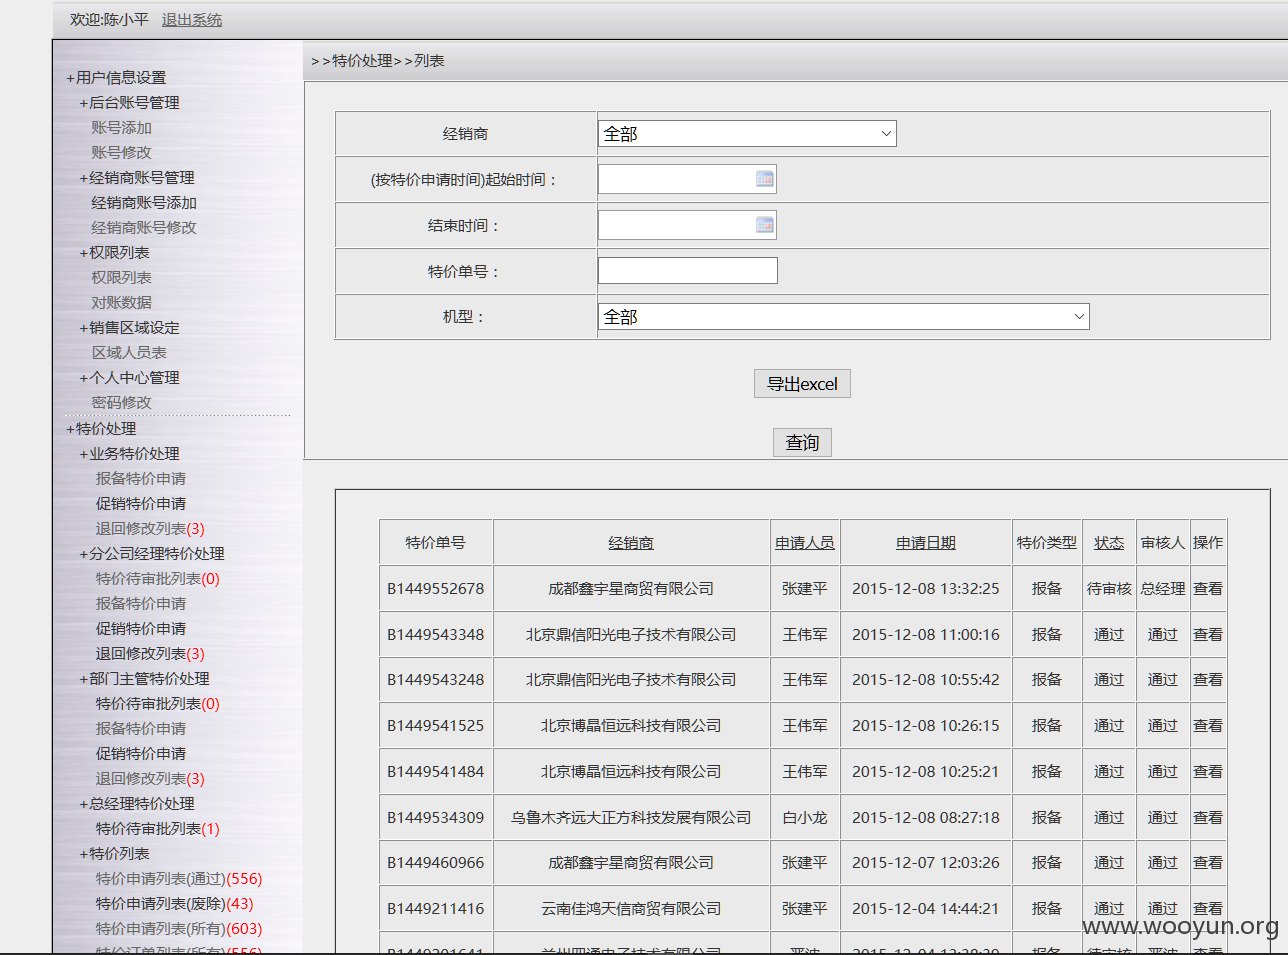The image size is (1288, 955).
Task: Click the 待审核 status in row B1449552678
Action: pos(1109,589)
